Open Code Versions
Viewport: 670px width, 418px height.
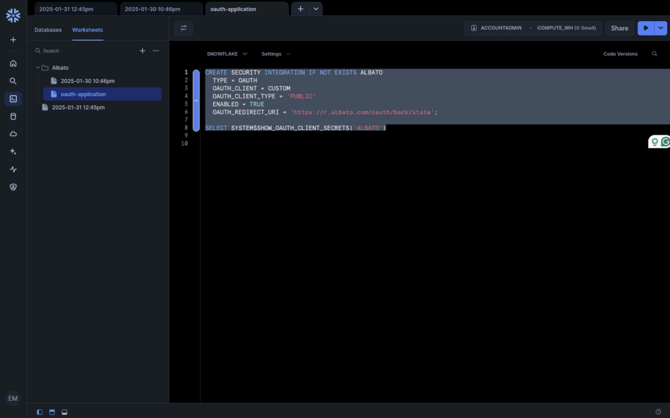pyautogui.click(x=620, y=54)
